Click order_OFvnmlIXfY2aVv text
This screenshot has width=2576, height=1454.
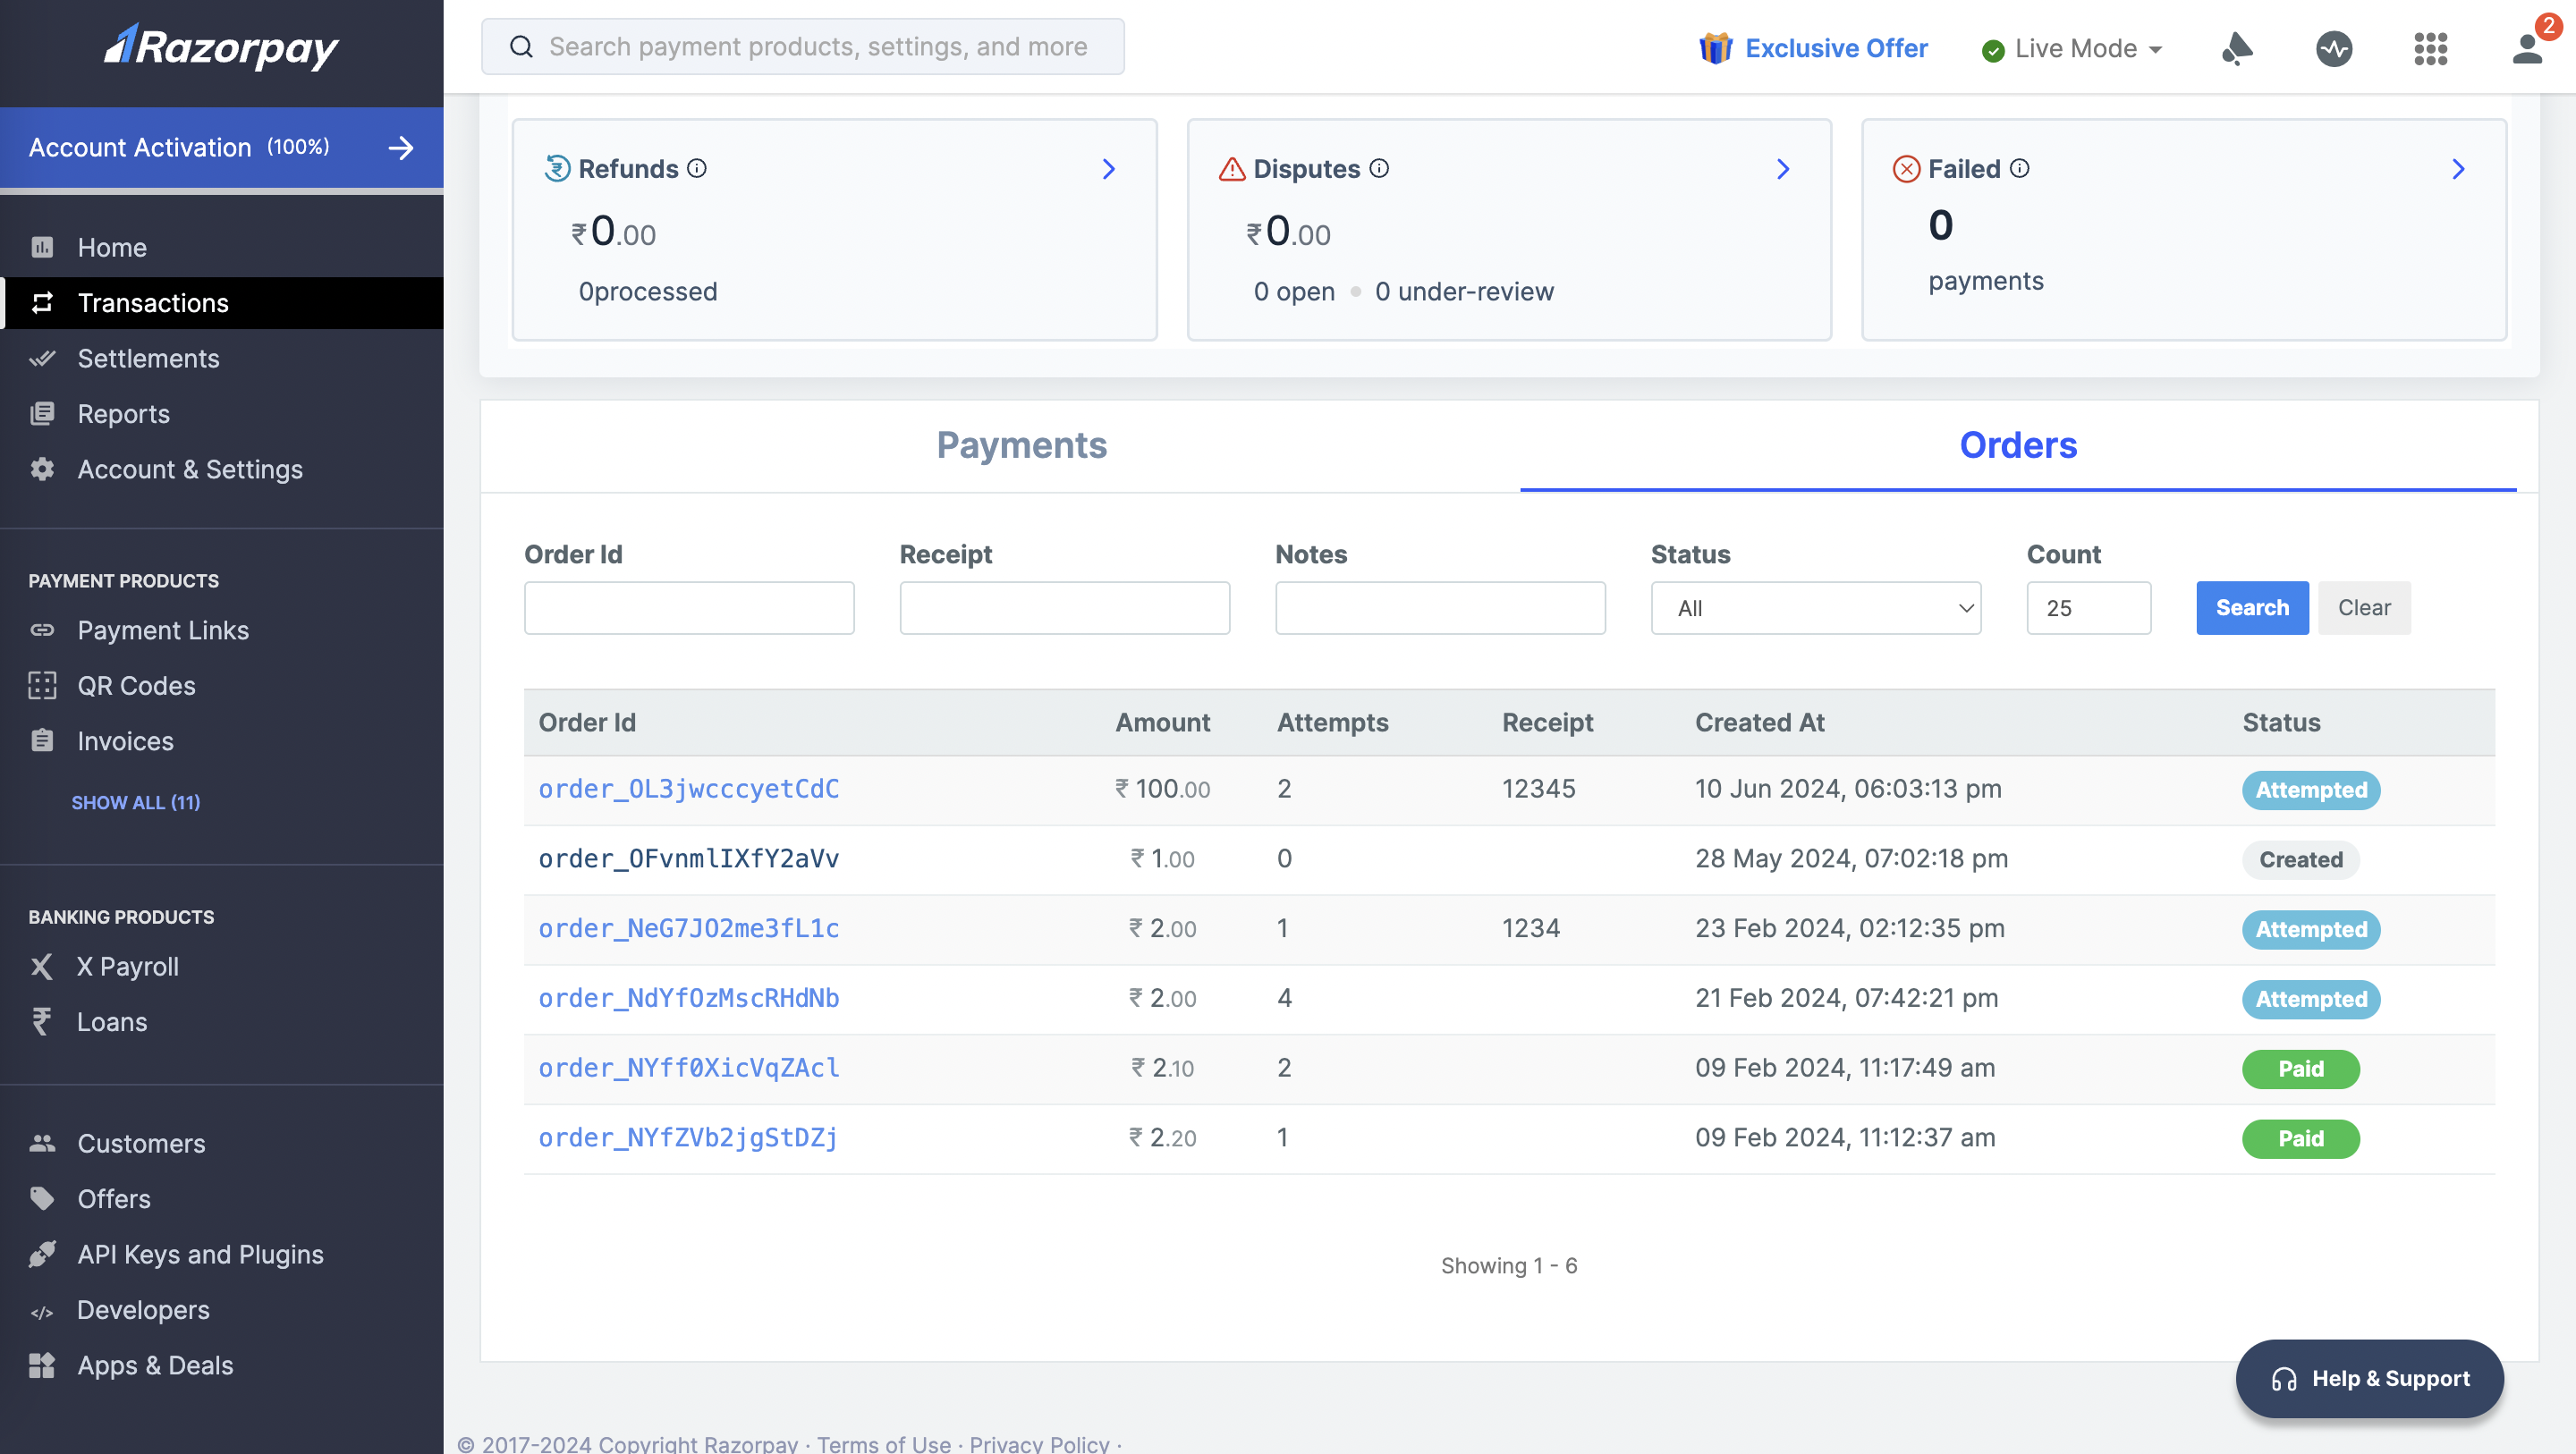pyautogui.click(x=689, y=858)
